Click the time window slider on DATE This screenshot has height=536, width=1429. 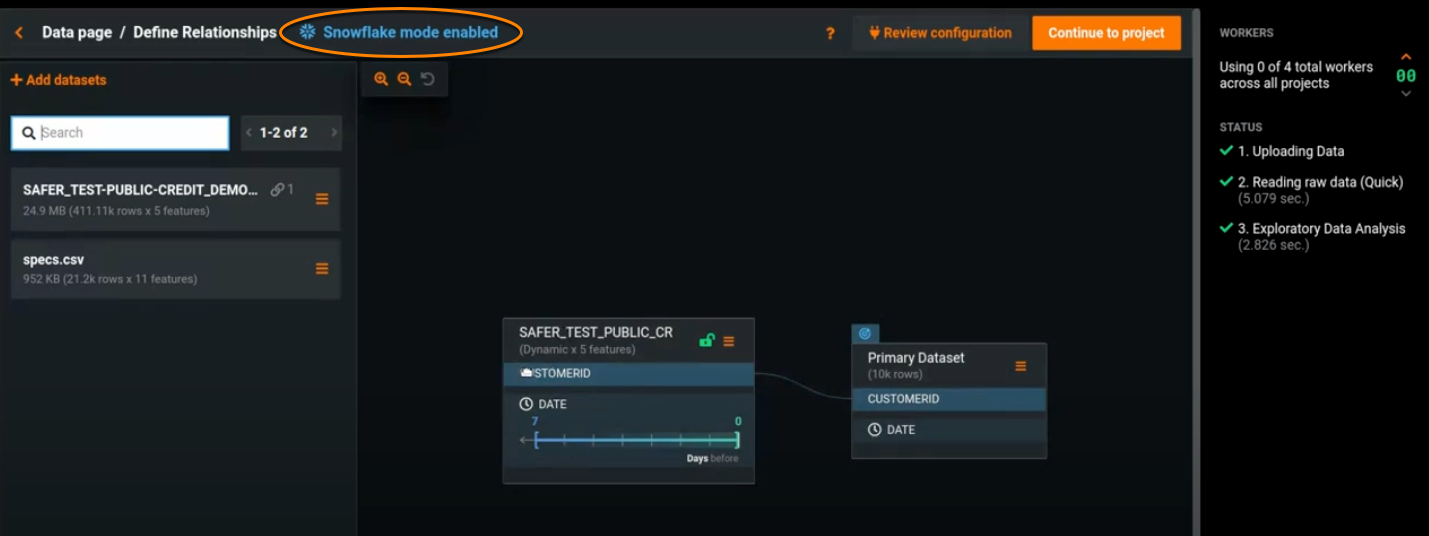636,439
